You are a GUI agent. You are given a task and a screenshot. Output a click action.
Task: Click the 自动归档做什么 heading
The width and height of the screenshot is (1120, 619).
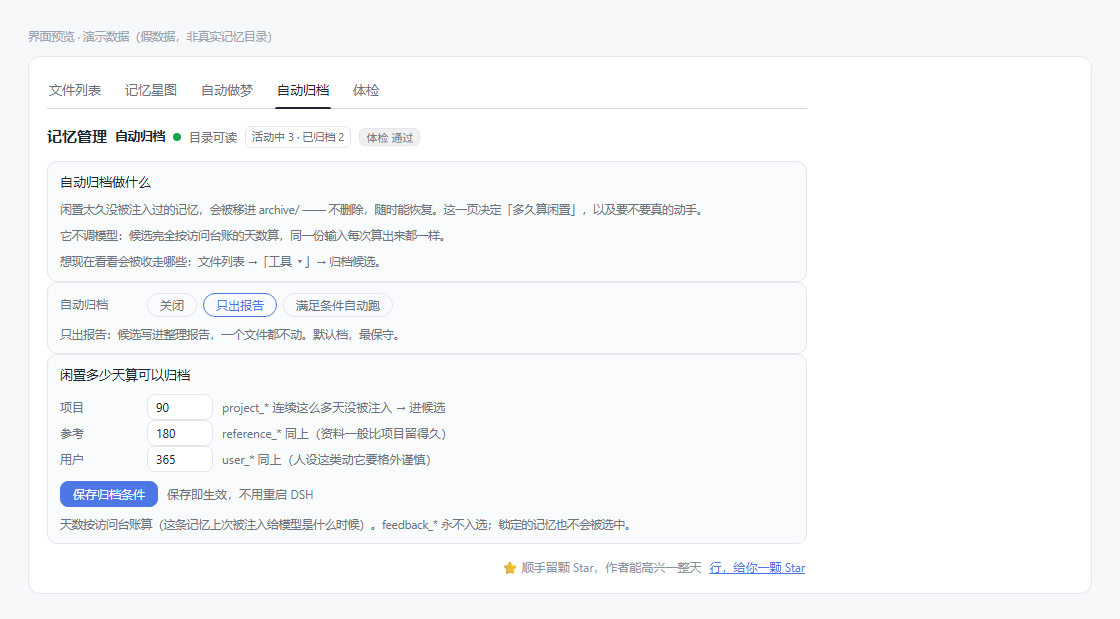(x=106, y=183)
